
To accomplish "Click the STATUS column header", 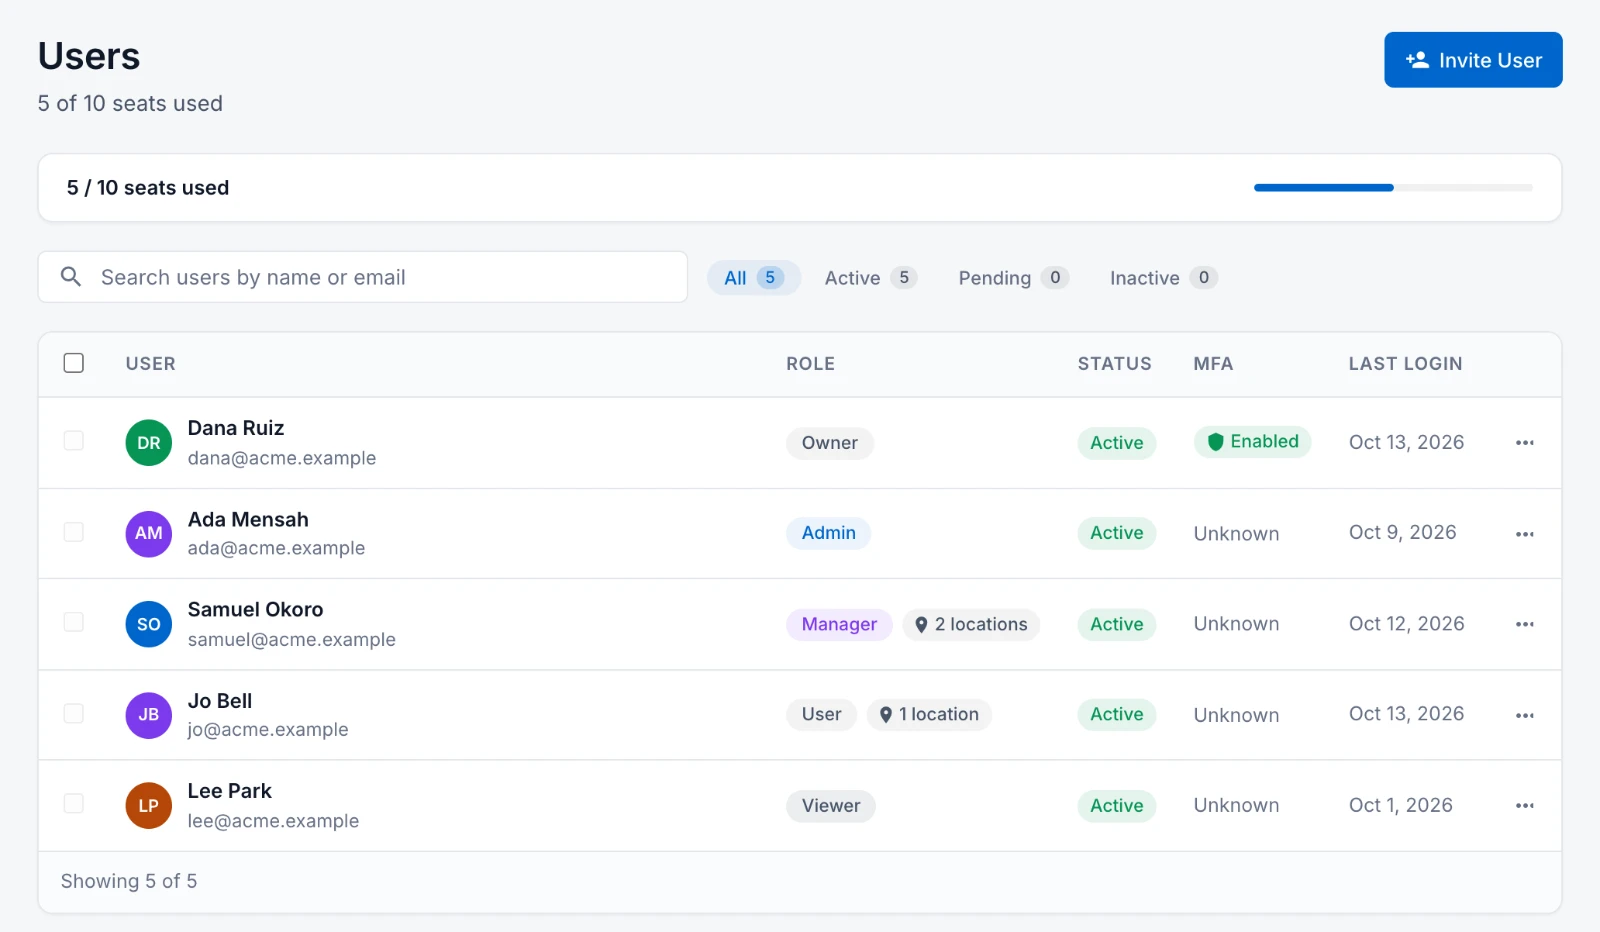I will tap(1114, 364).
